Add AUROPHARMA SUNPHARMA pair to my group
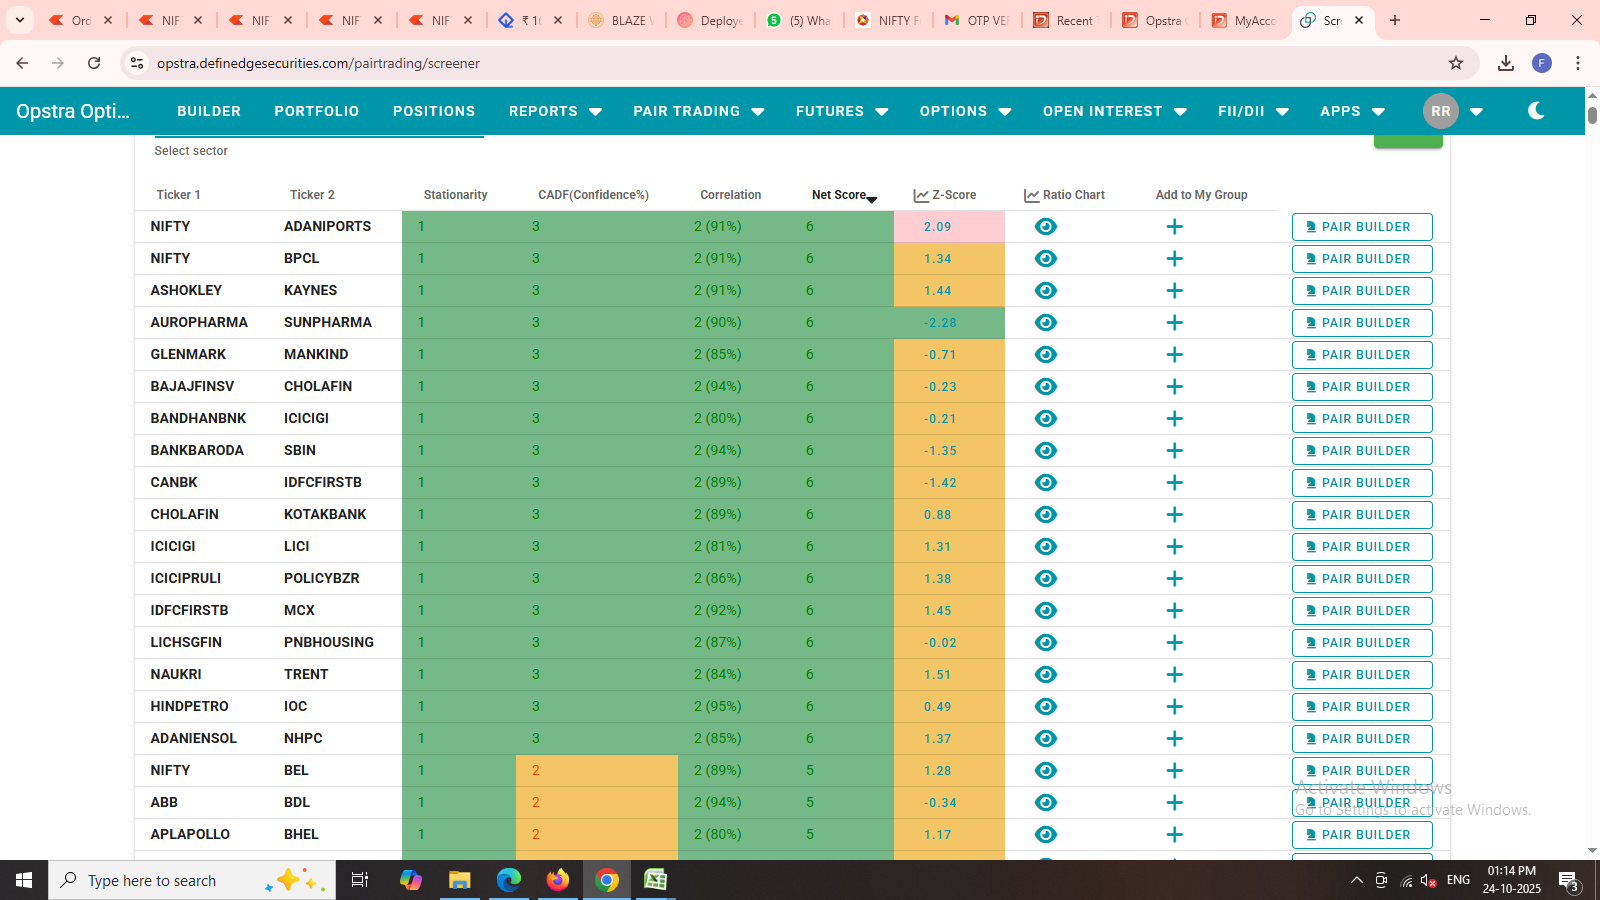 [1174, 323]
